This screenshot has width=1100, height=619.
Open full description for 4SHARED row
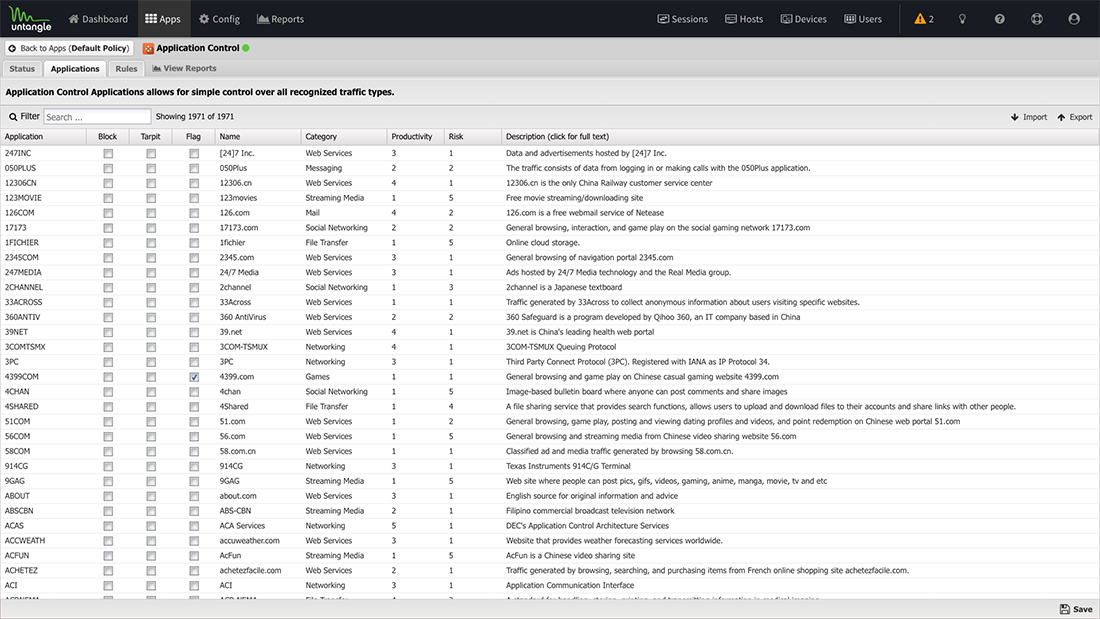click(760, 406)
